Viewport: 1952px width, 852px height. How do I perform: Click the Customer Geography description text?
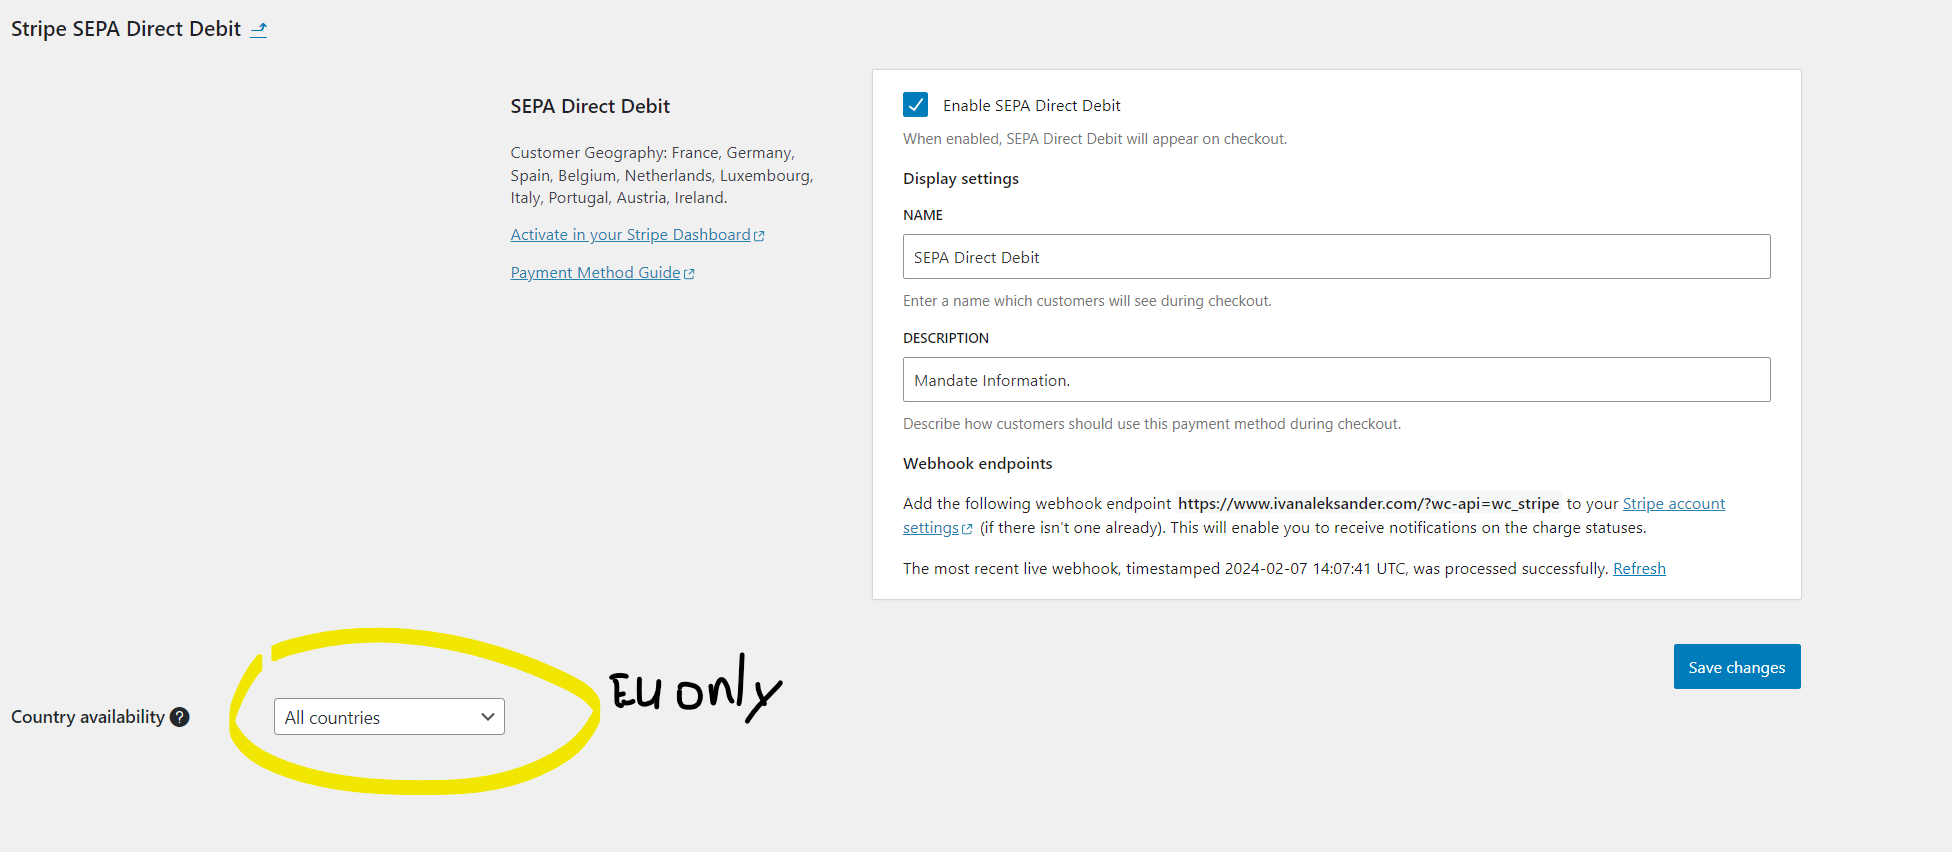tap(662, 175)
